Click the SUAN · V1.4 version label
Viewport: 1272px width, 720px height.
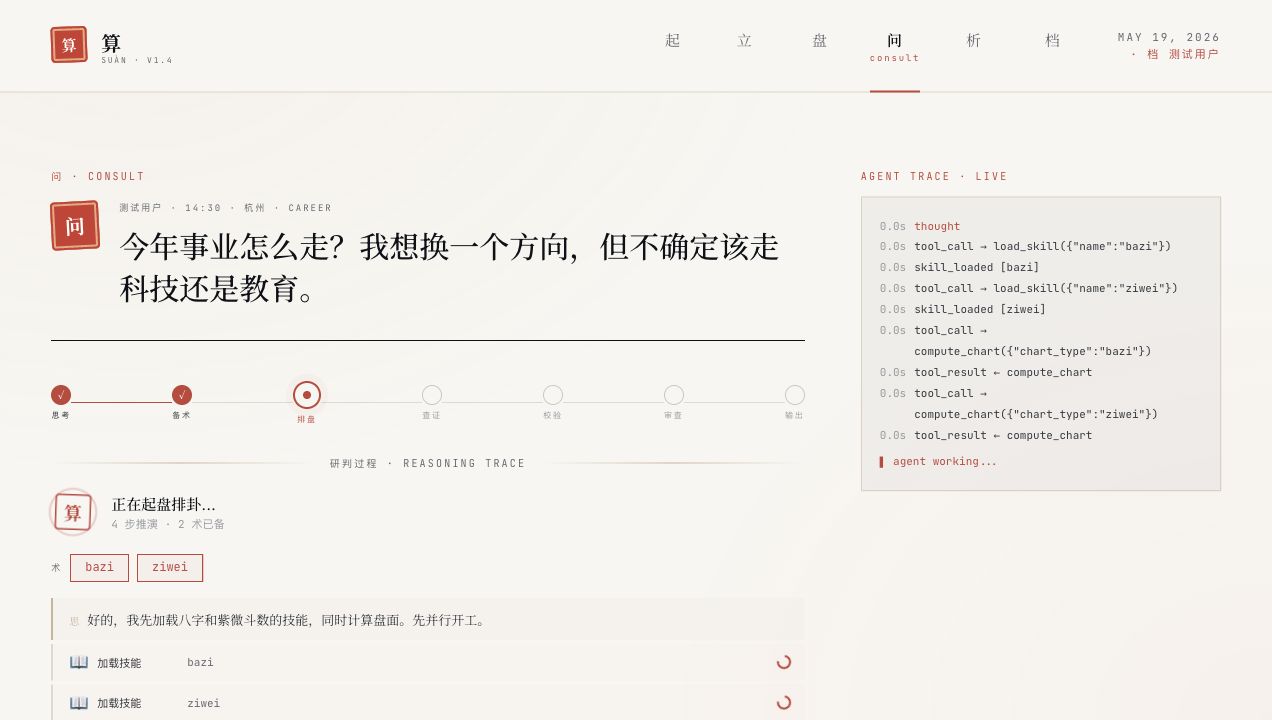[137, 60]
